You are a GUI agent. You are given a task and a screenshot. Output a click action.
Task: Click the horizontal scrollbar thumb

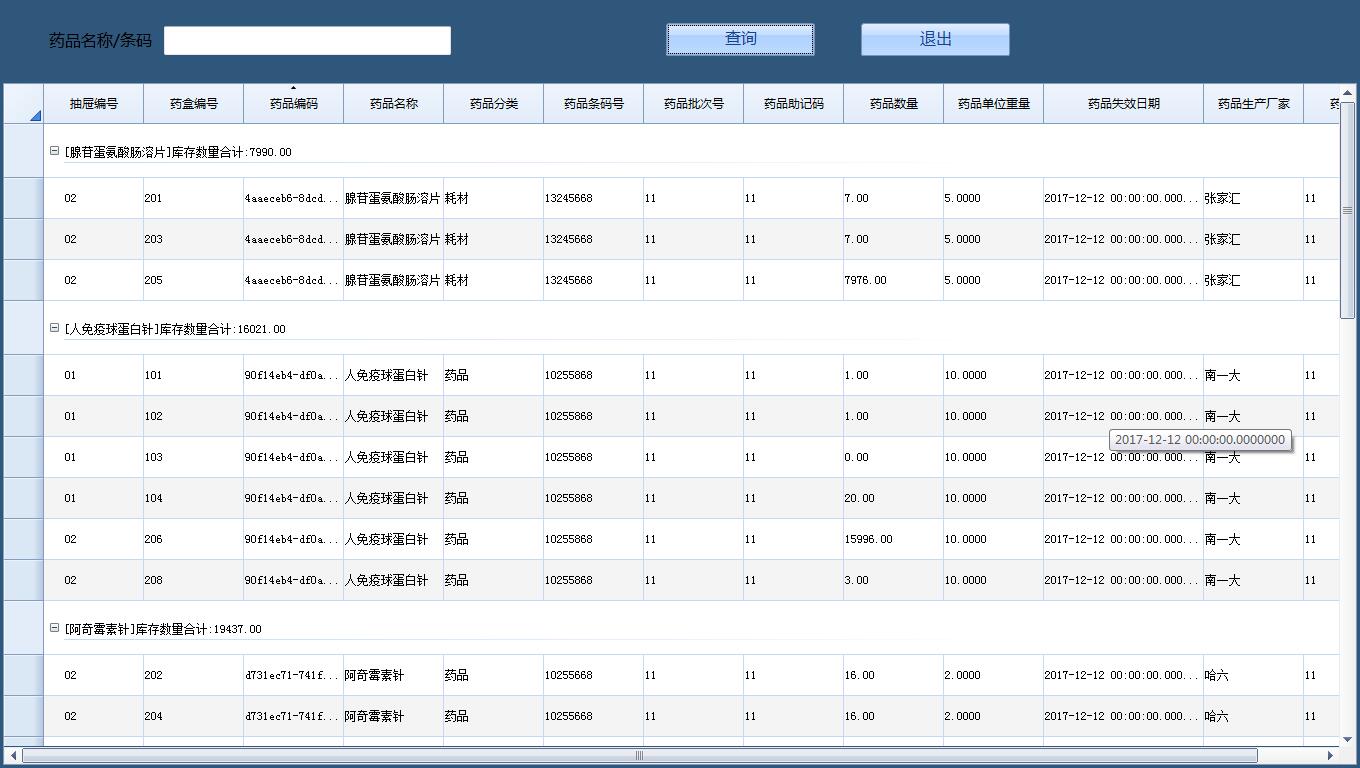click(639, 755)
